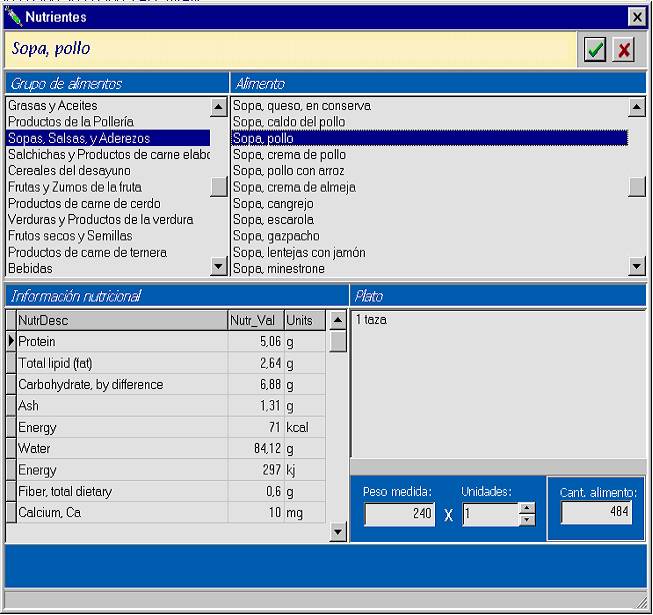Click the Nutrientes title bar app icon

(x=14, y=17)
